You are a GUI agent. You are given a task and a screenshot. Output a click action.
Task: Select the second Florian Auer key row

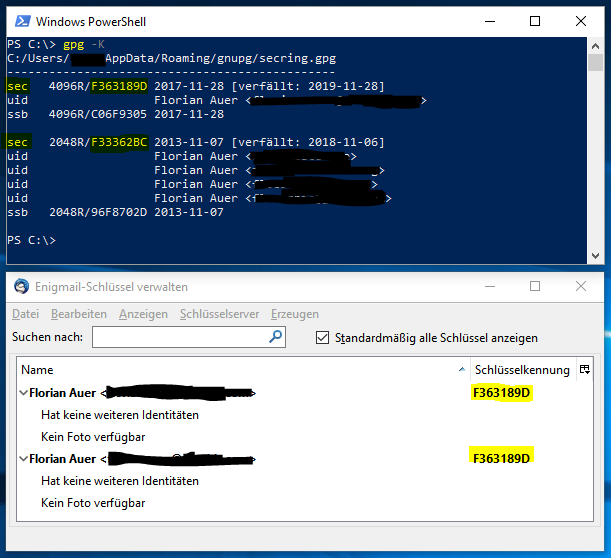305,459
